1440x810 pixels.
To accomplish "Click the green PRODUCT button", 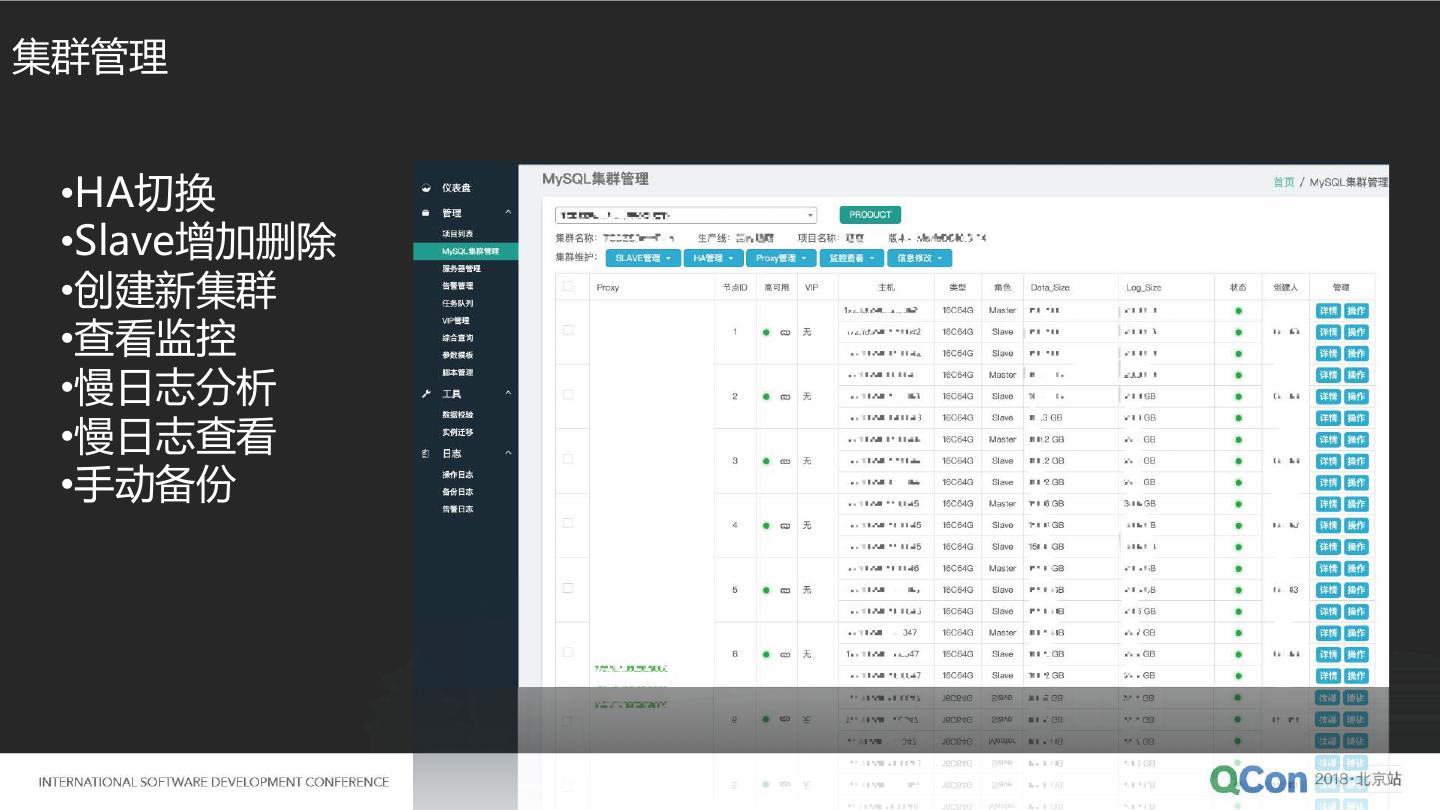I will tap(870, 215).
